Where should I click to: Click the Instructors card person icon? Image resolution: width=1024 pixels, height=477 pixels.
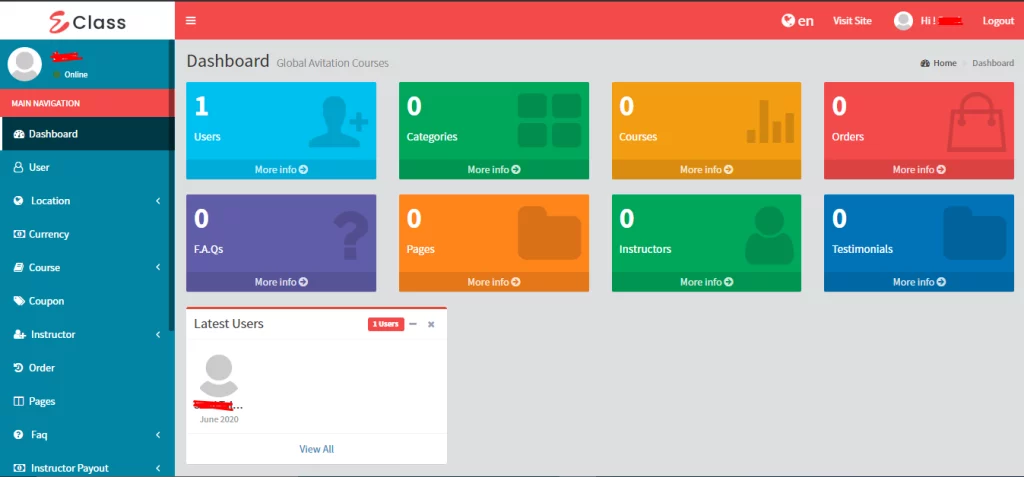click(x=769, y=235)
